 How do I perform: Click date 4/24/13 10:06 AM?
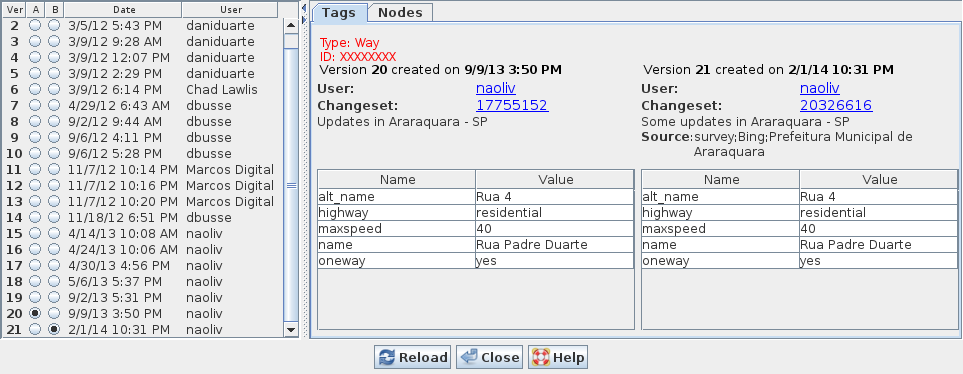tap(123, 249)
